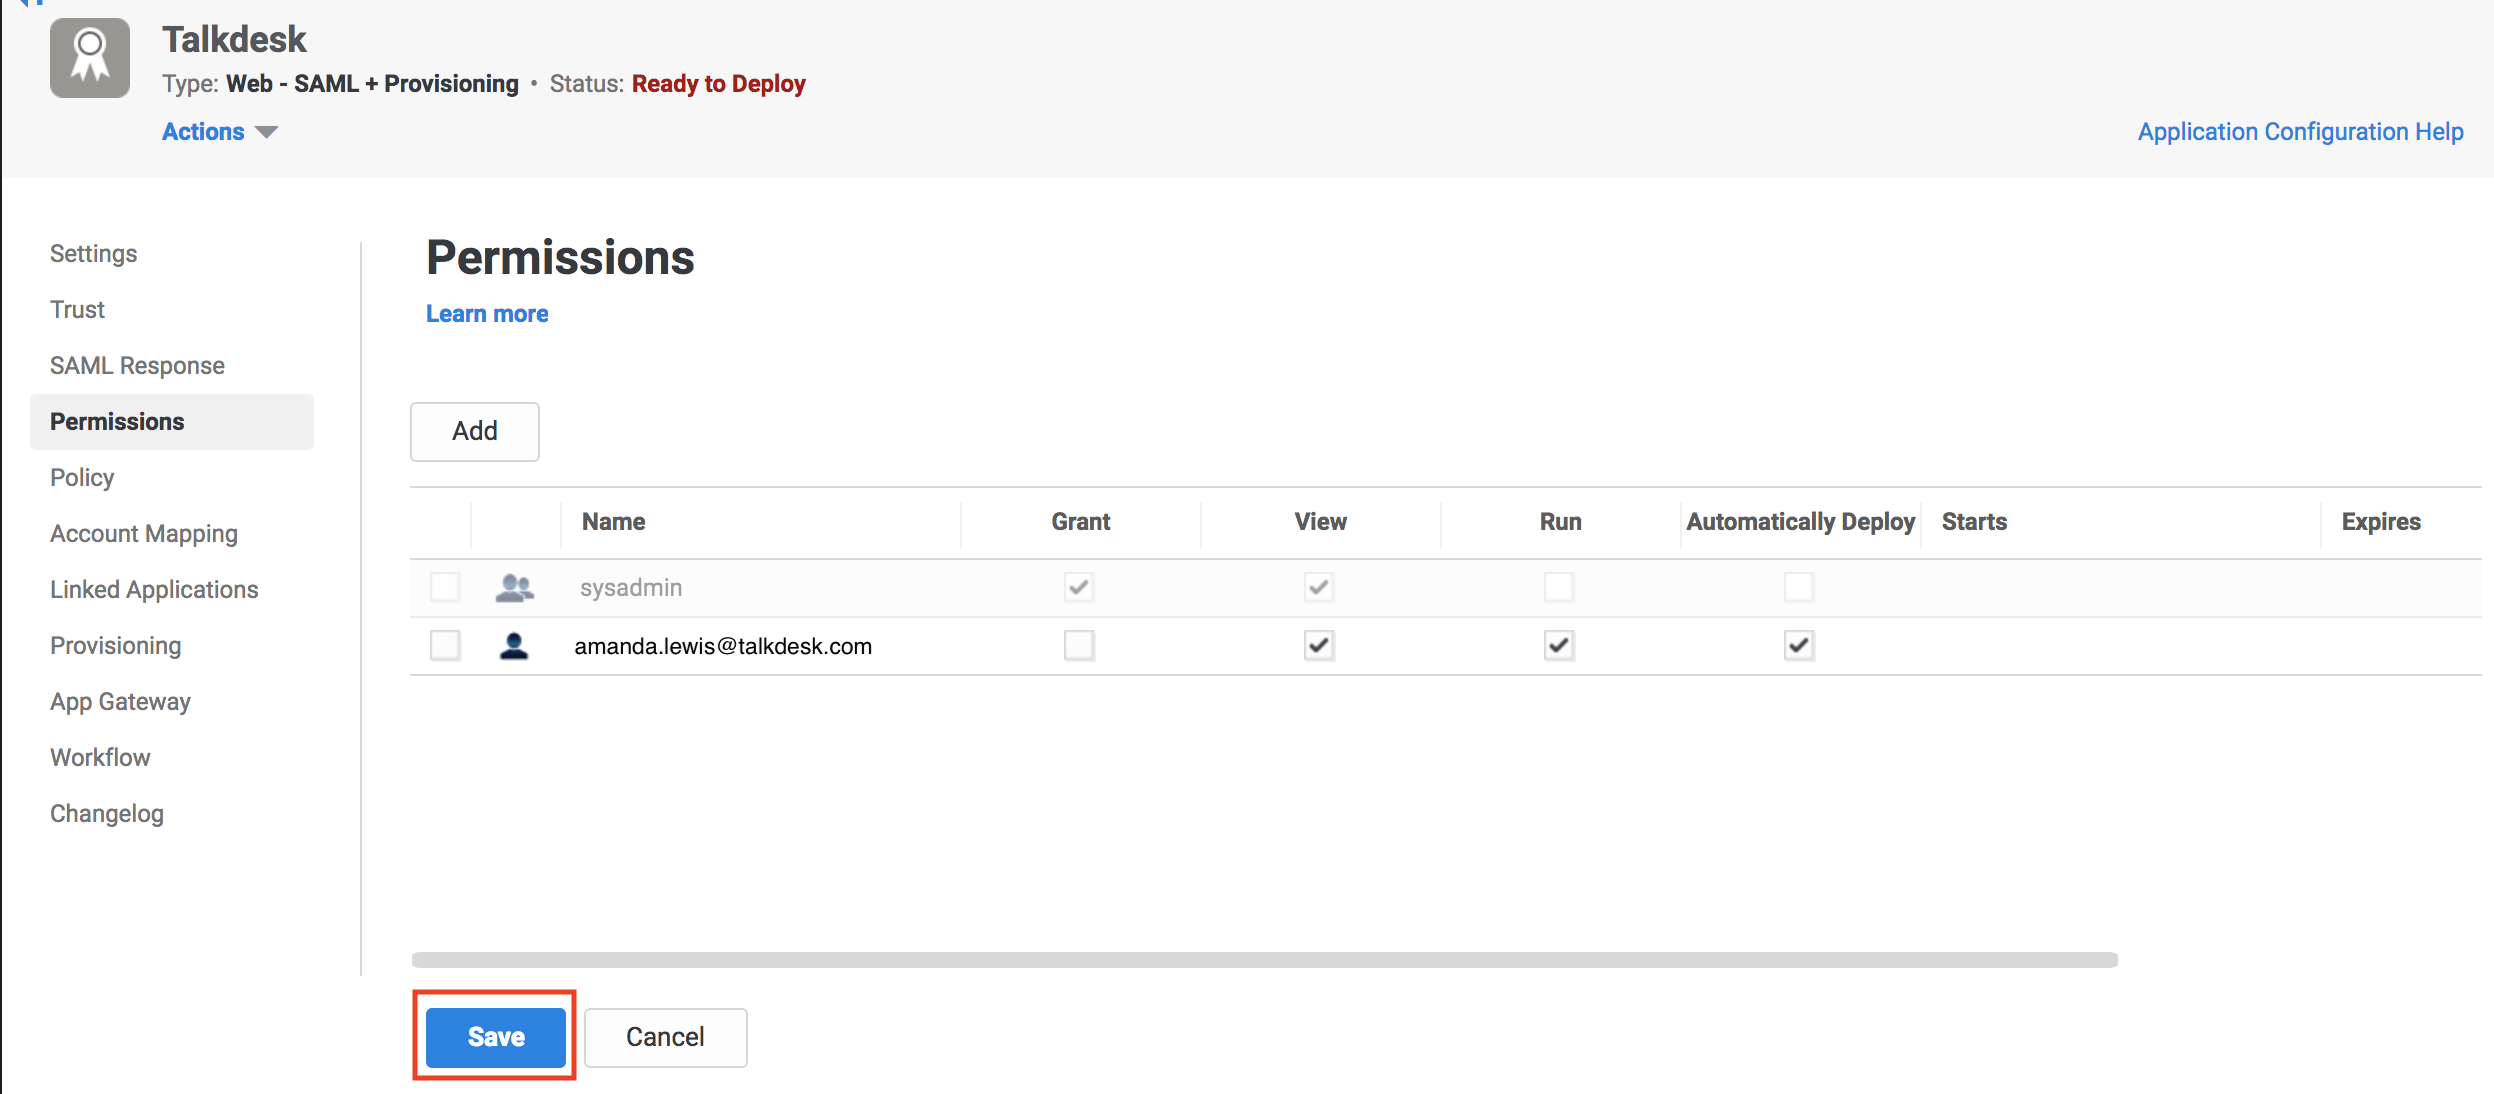This screenshot has width=2494, height=1094.
Task: Click the View column header
Action: point(1321,522)
